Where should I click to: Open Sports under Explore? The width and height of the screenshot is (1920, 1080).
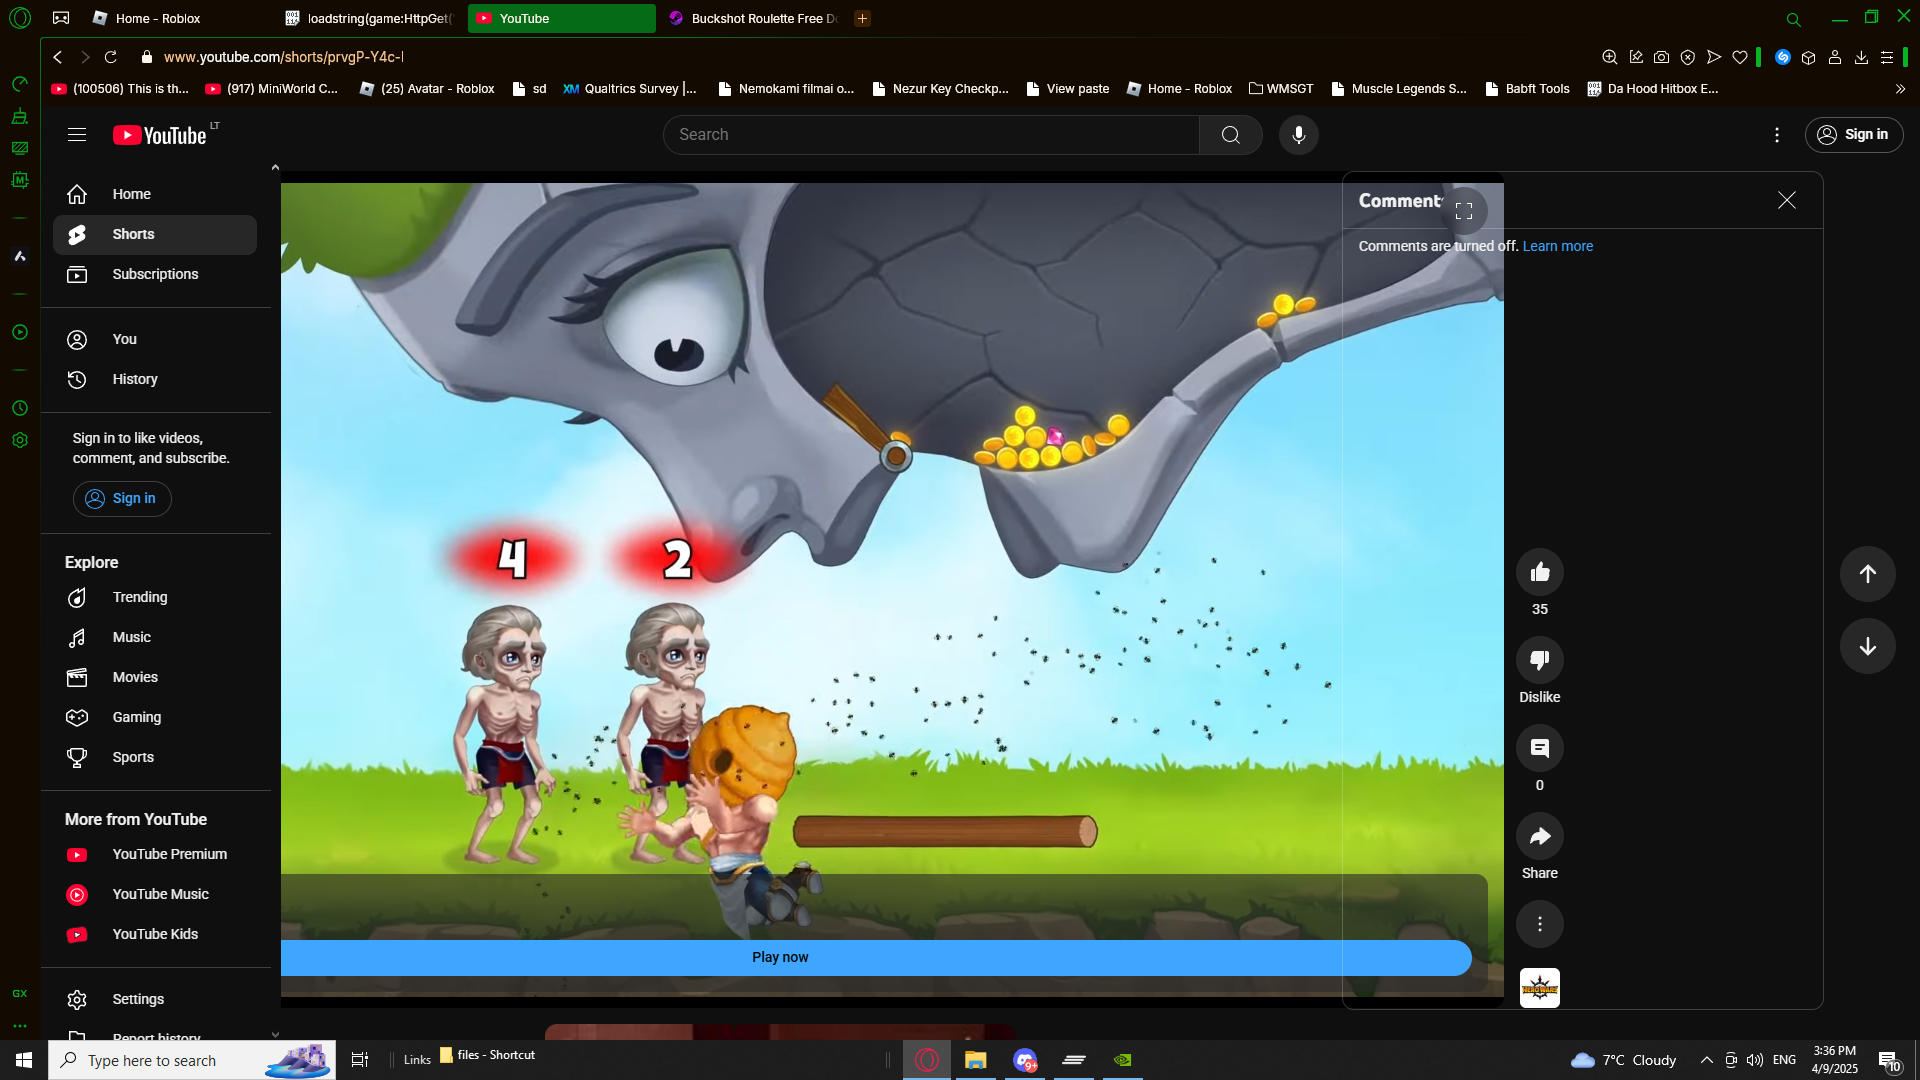(155, 757)
